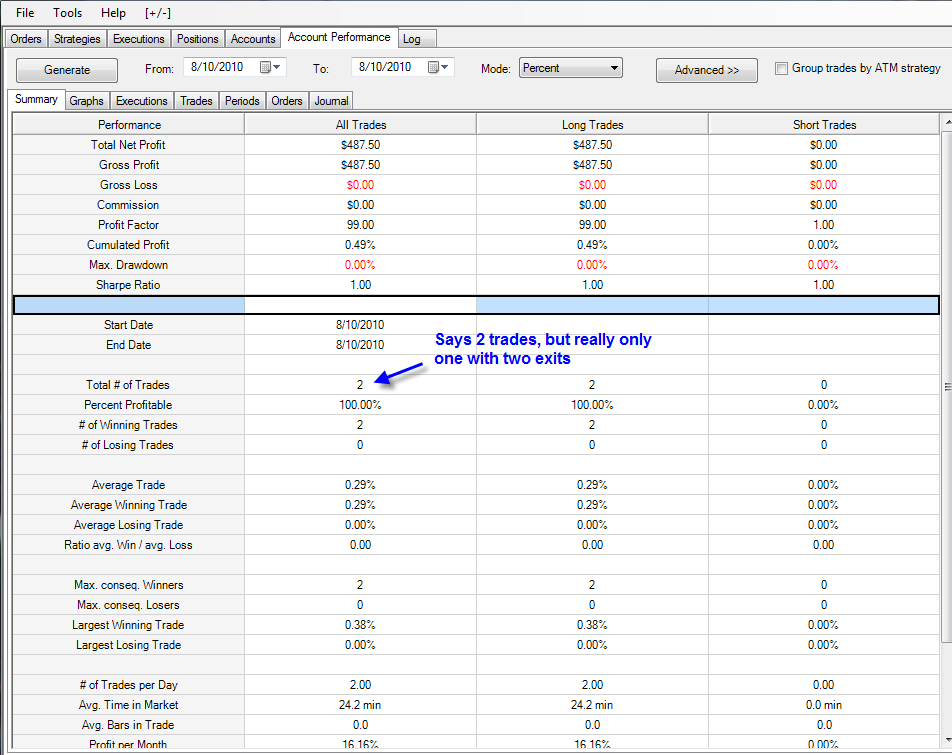Click the scroll down arrow of table
Screen dimensions: 952x755
coord(947,740)
